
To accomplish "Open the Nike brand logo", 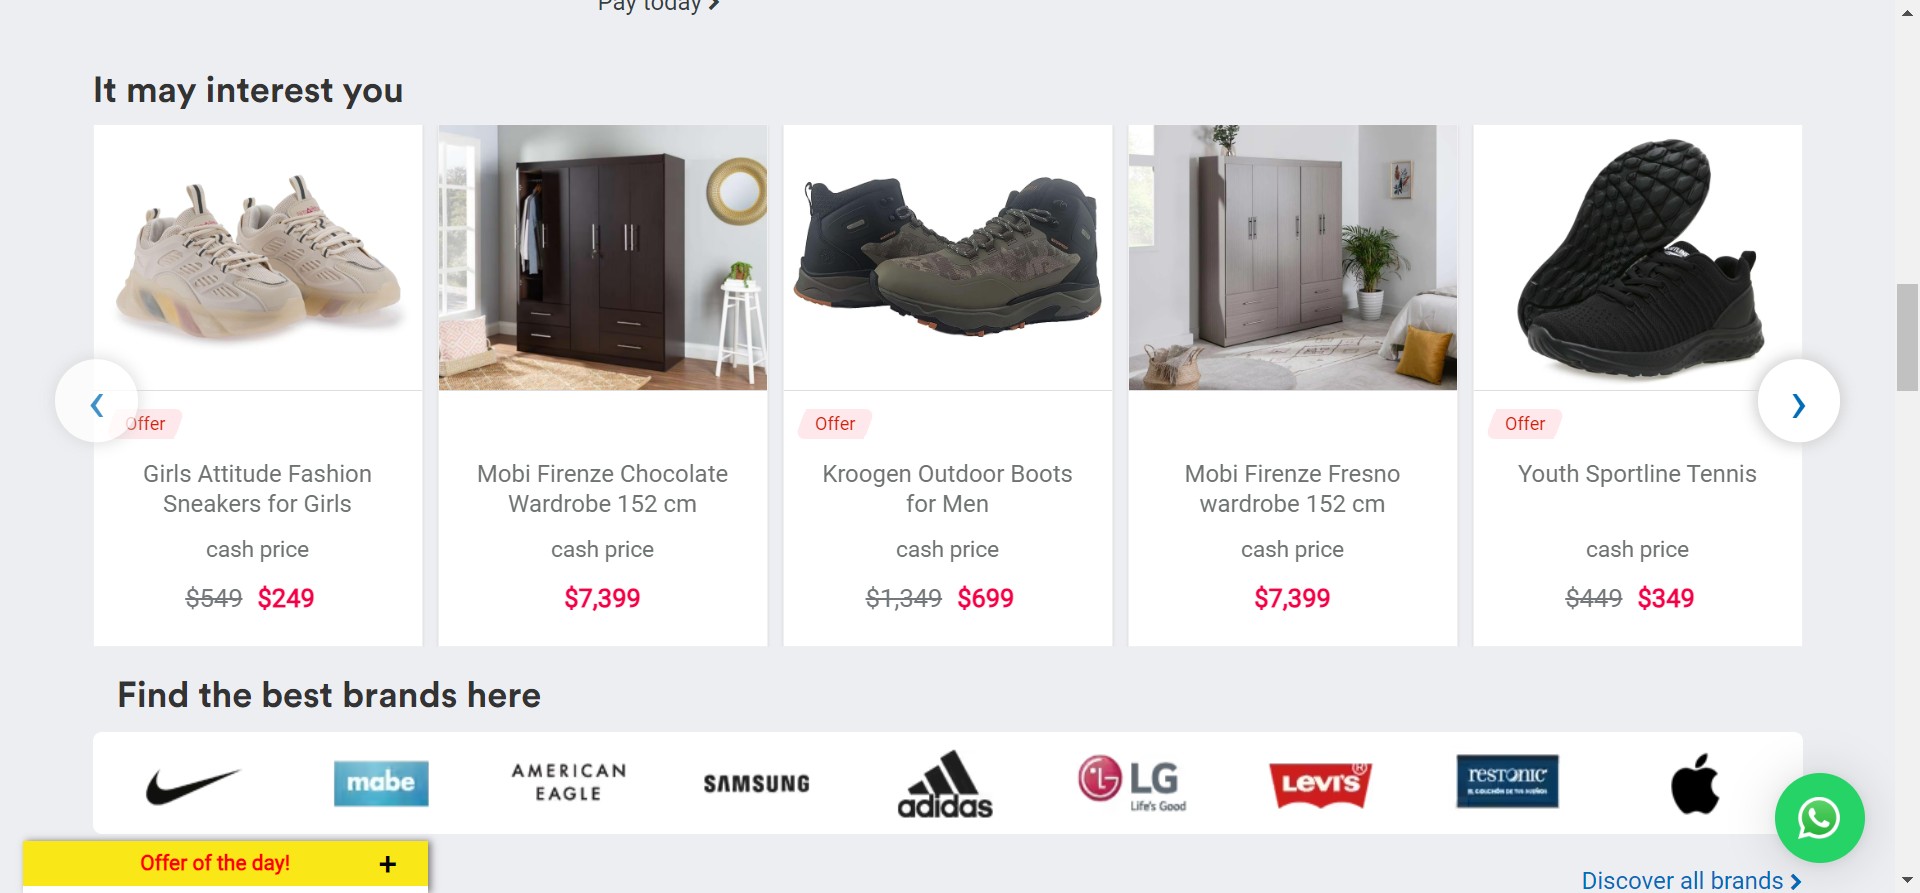I will (x=193, y=785).
